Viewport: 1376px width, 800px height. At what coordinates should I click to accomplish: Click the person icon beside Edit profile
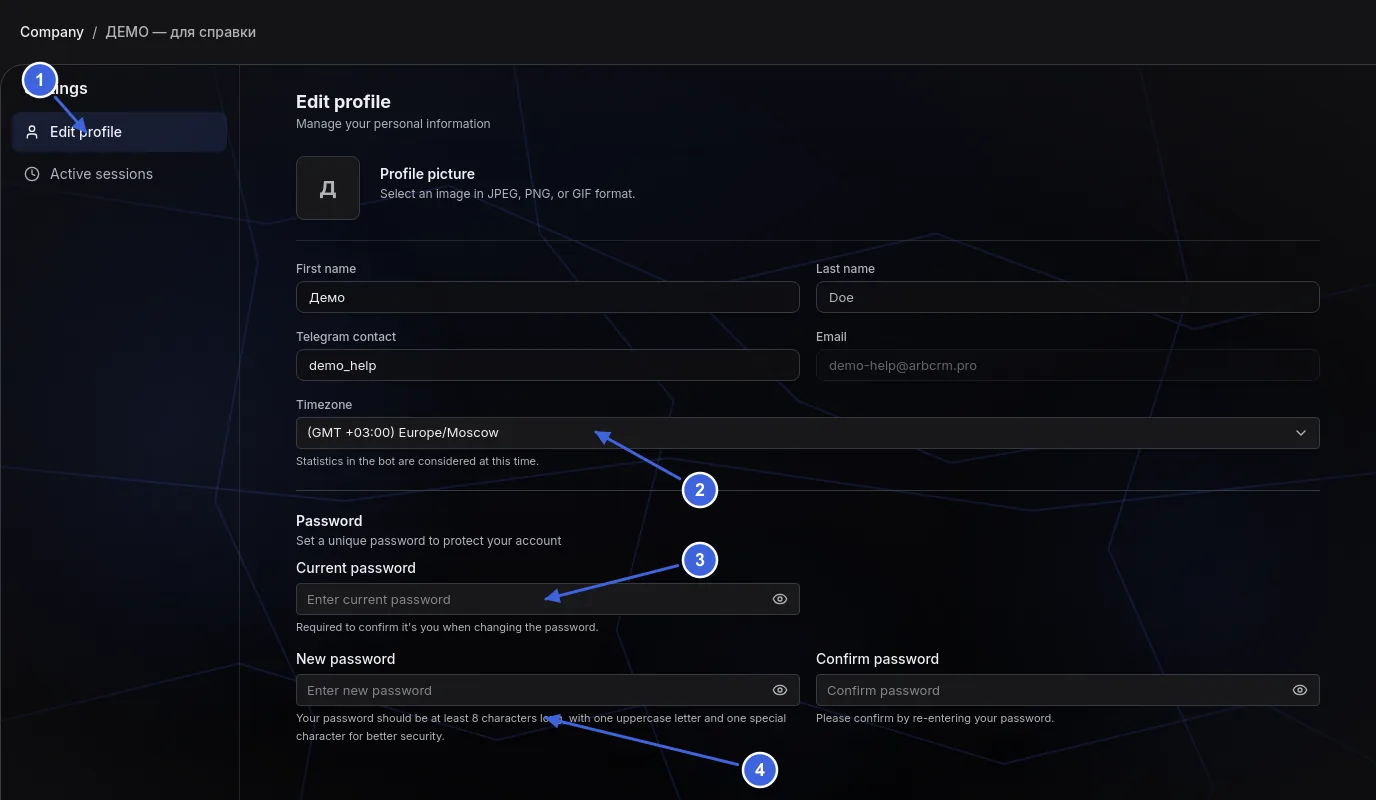click(x=32, y=132)
